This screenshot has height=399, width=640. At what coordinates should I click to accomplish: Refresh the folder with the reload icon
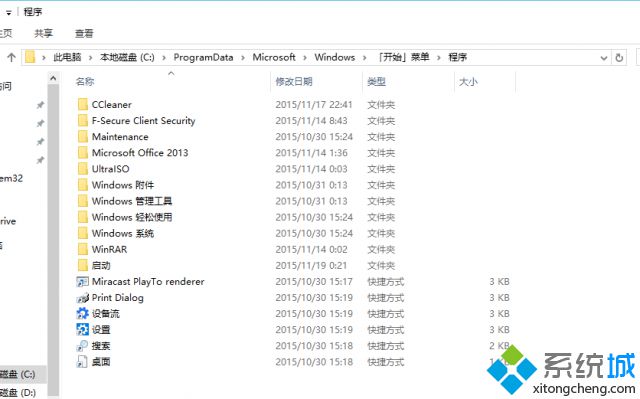(619, 58)
